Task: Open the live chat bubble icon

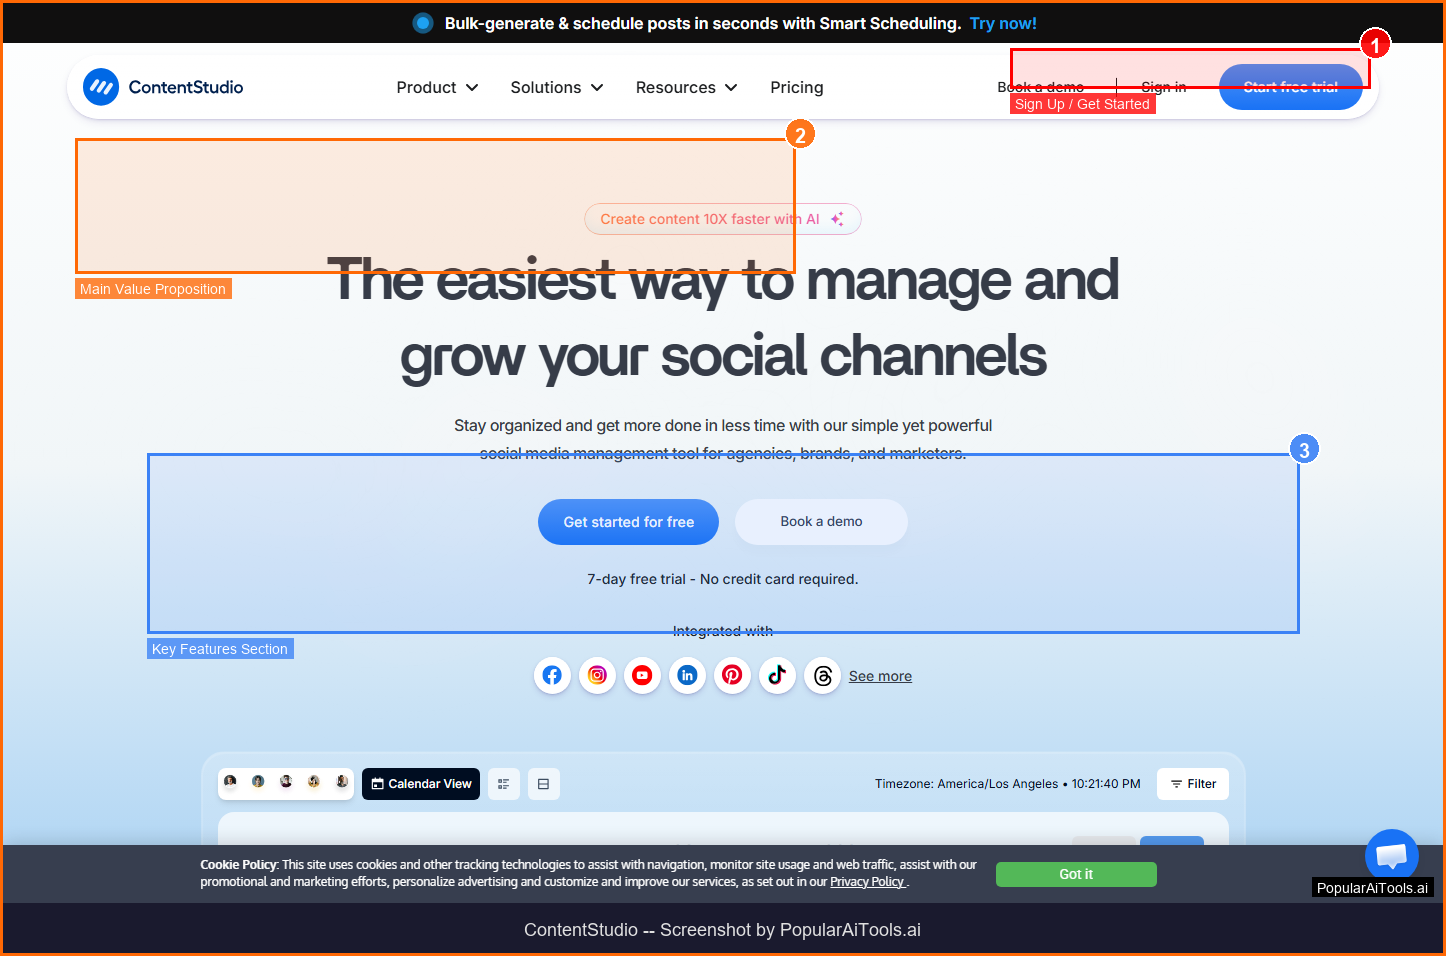Action: [x=1391, y=855]
